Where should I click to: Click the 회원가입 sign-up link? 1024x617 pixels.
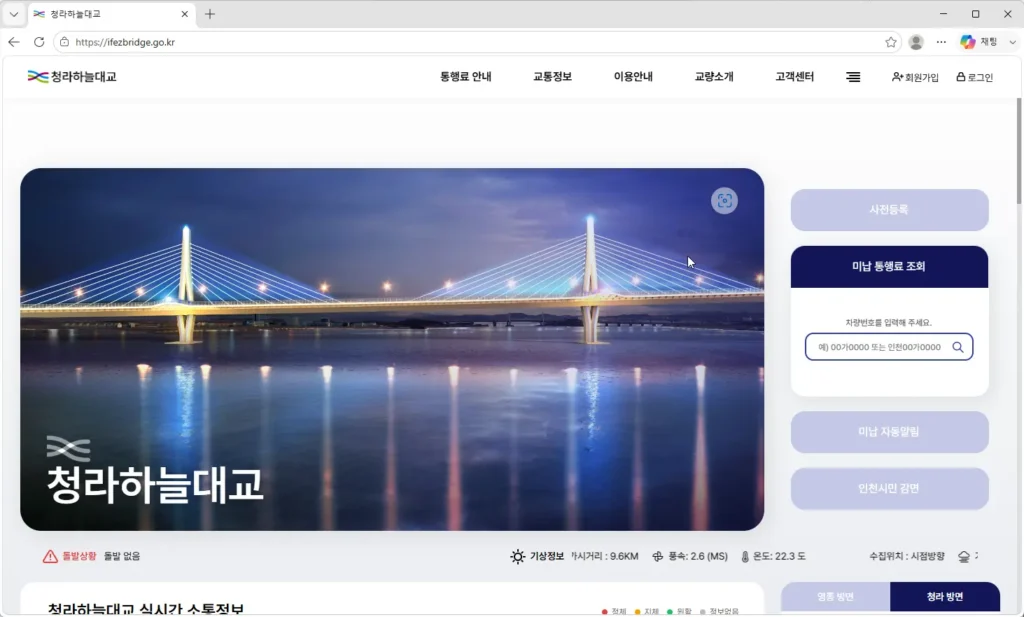tap(915, 77)
